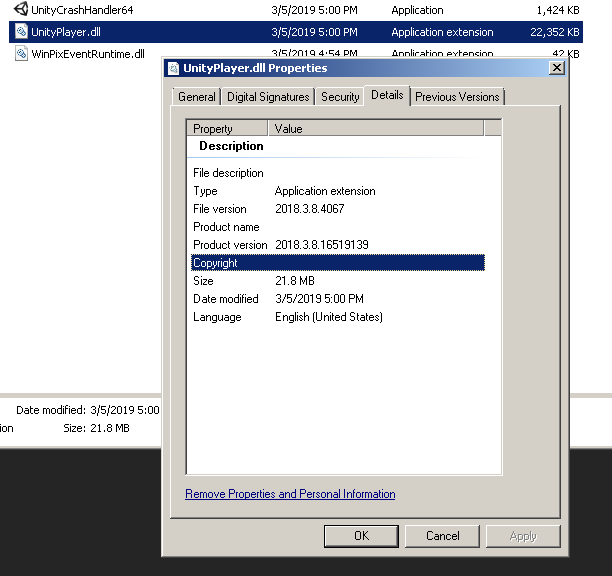Select the Copyright property row
Screen dimensions: 612x576
pyautogui.click(x=338, y=263)
